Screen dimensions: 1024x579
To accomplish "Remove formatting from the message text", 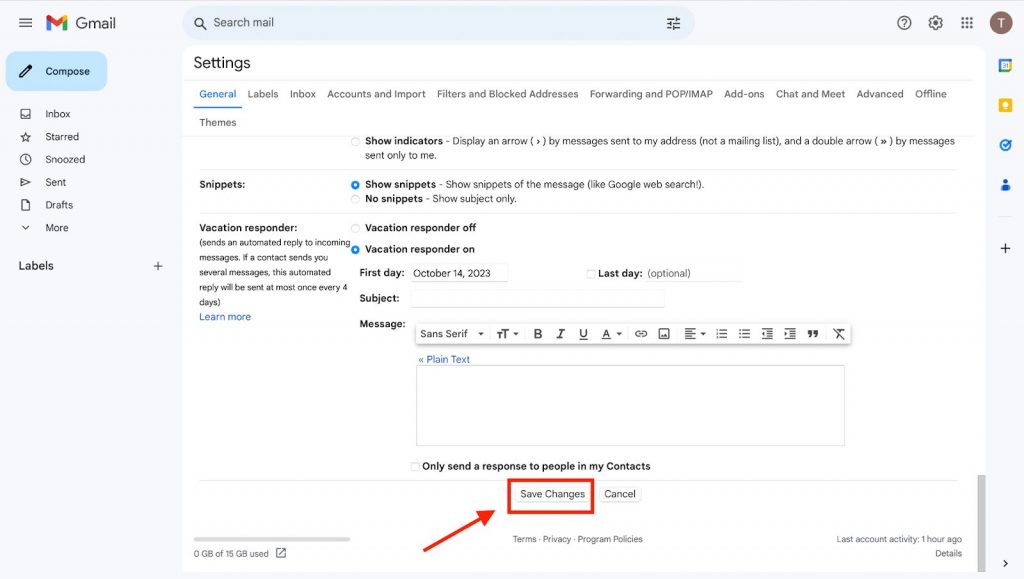I will [x=839, y=333].
